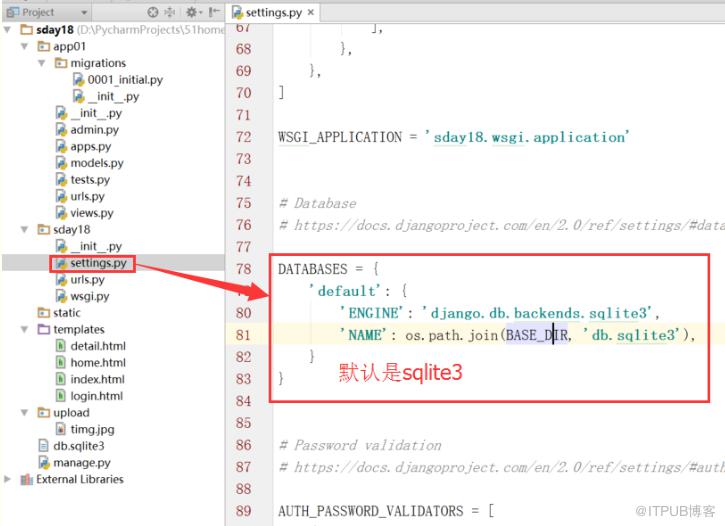725x526 pixels.
Task: Select models.py file icon
Action: [61, 163]
